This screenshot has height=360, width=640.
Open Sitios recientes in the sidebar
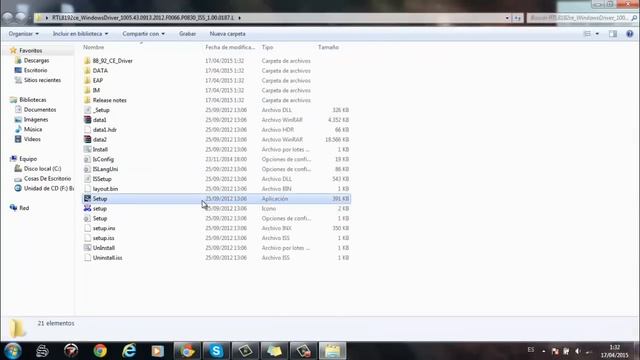point(42,80)
